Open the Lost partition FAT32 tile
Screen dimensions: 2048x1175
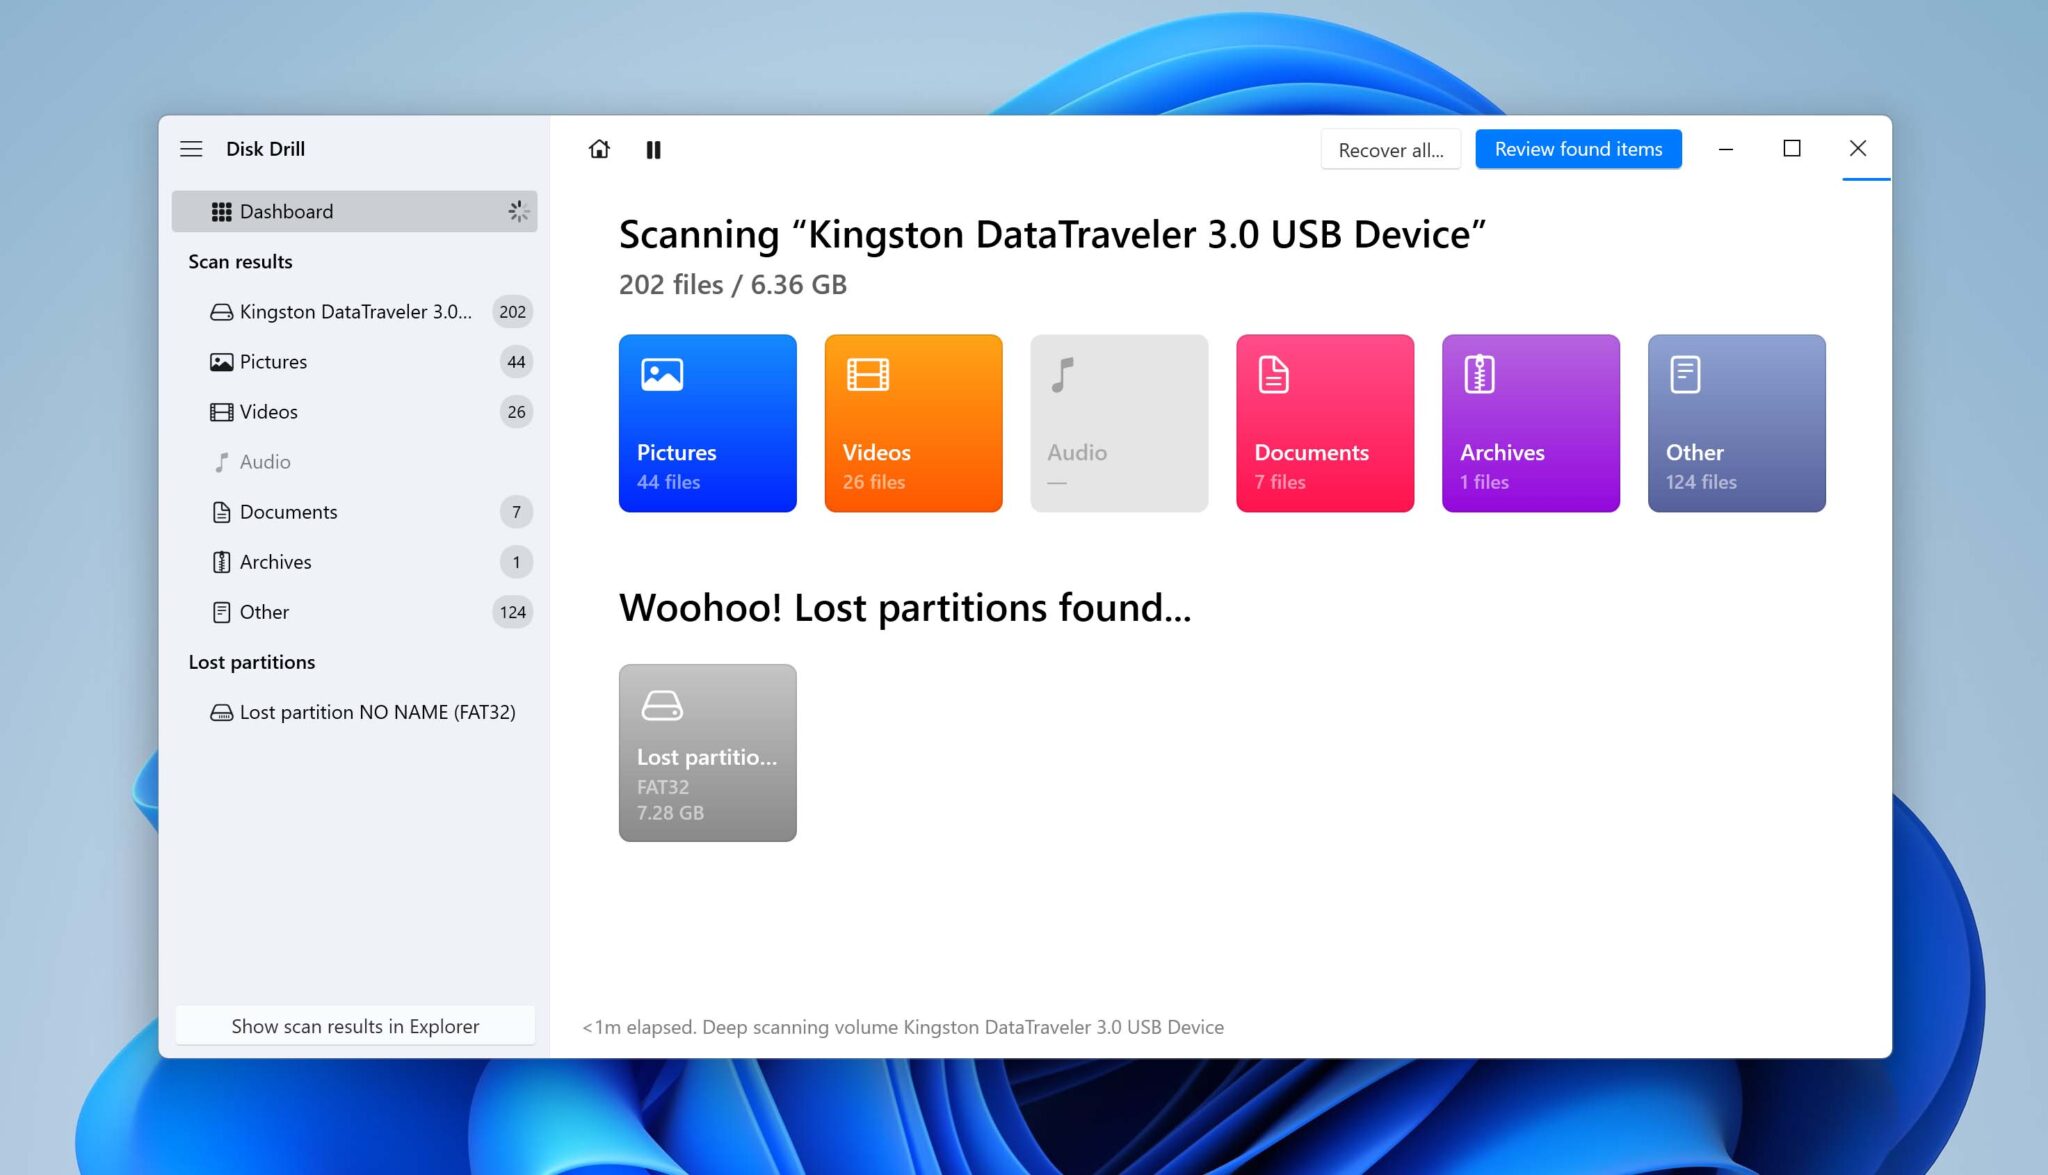coord(707,752)
